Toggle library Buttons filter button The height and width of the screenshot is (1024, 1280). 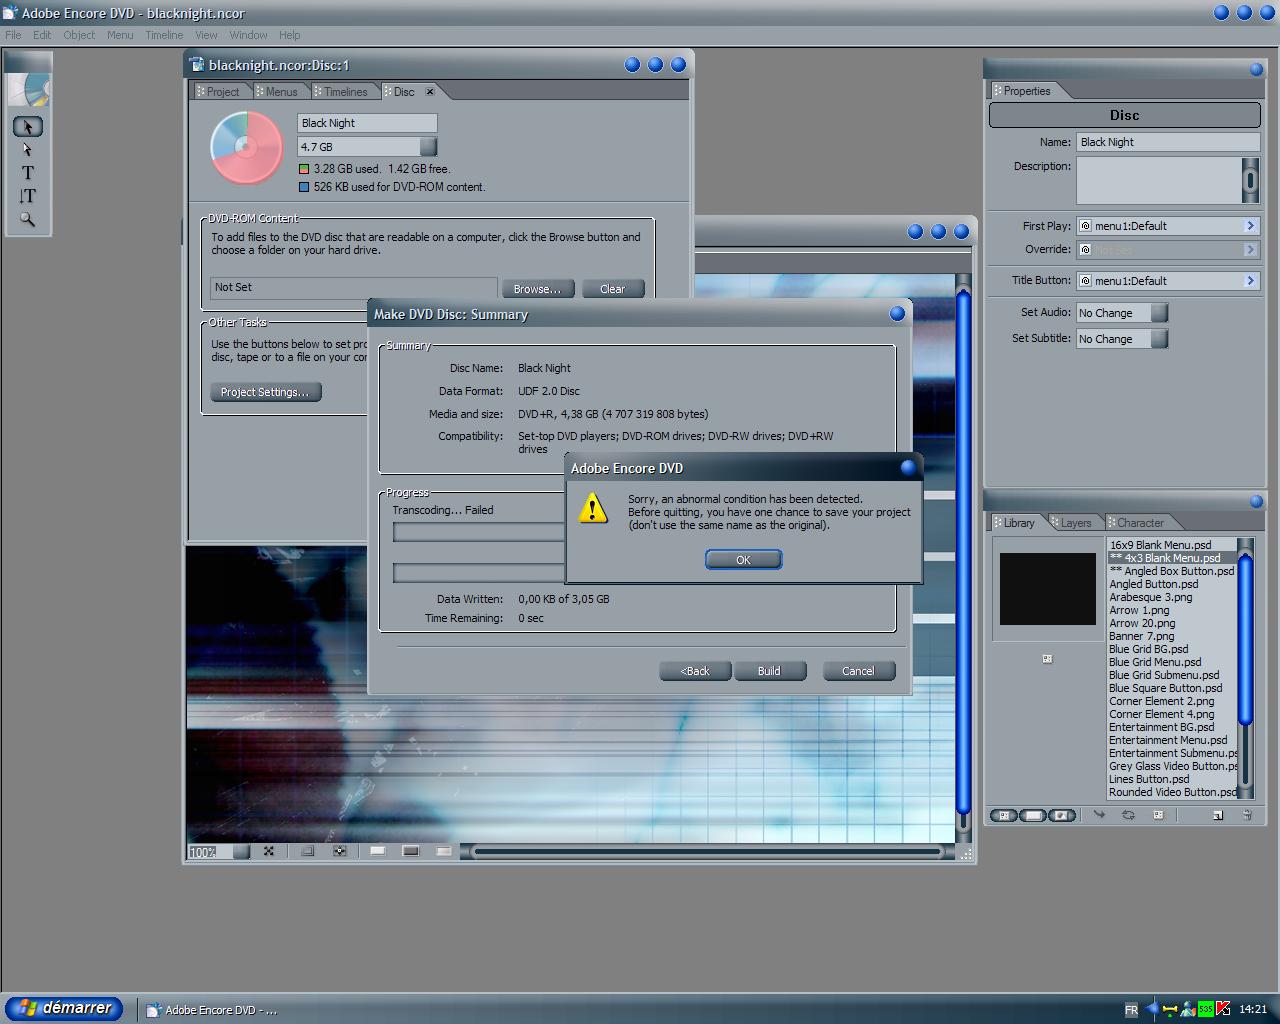point(1033,815)
